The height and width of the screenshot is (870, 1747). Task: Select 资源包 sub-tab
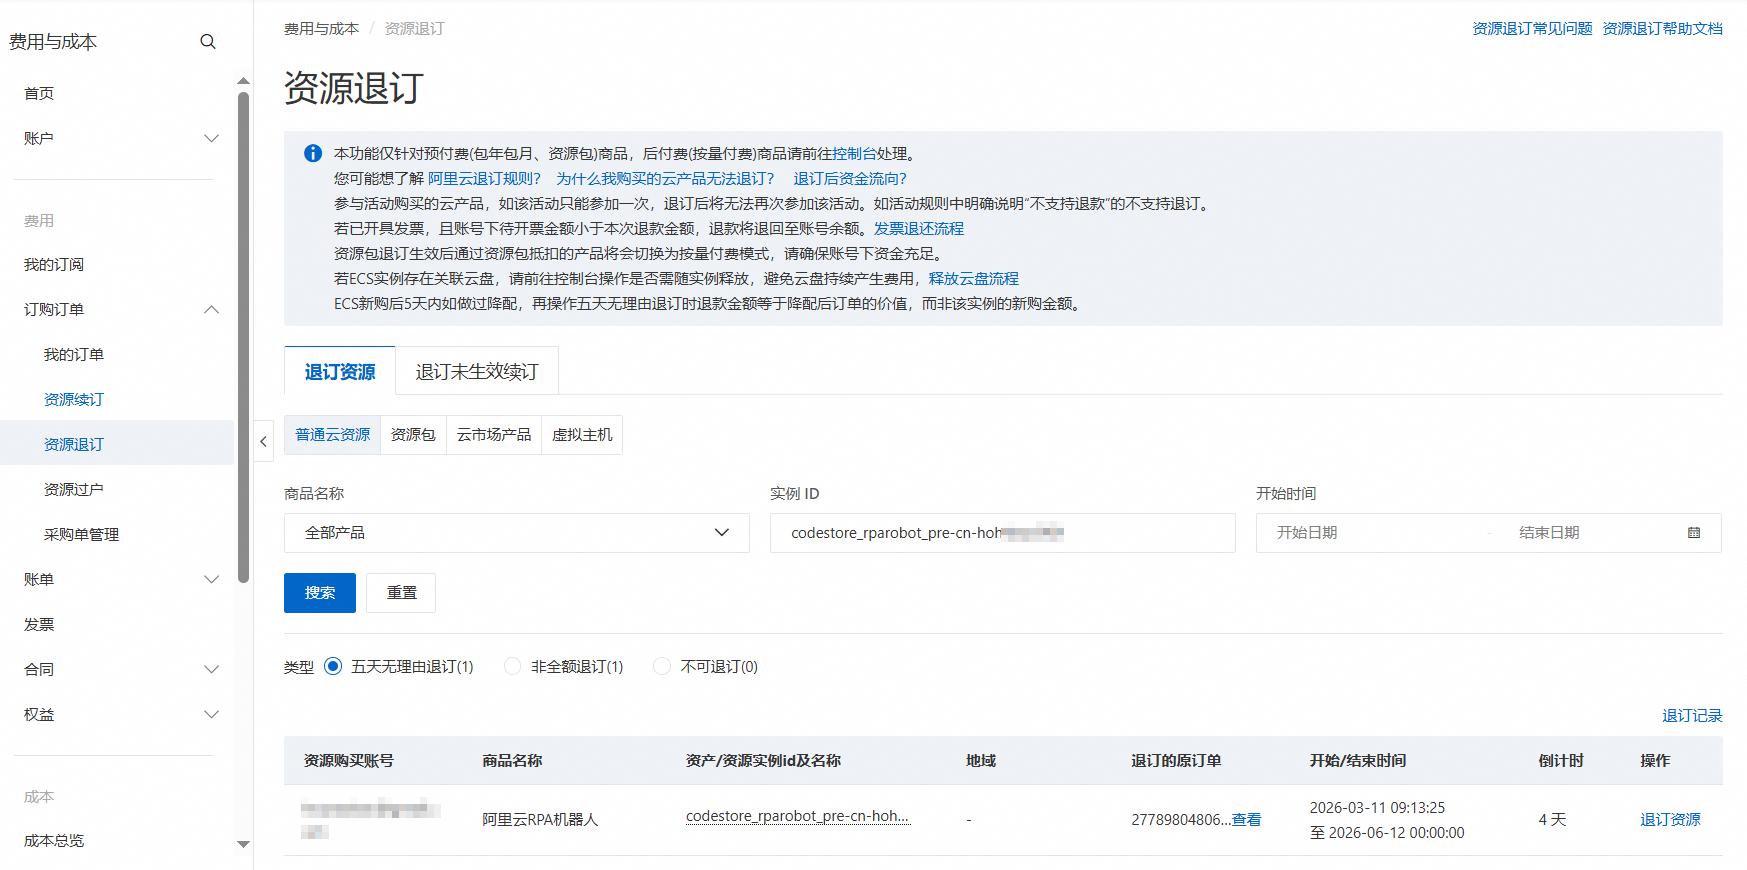[x=413, y=435]
